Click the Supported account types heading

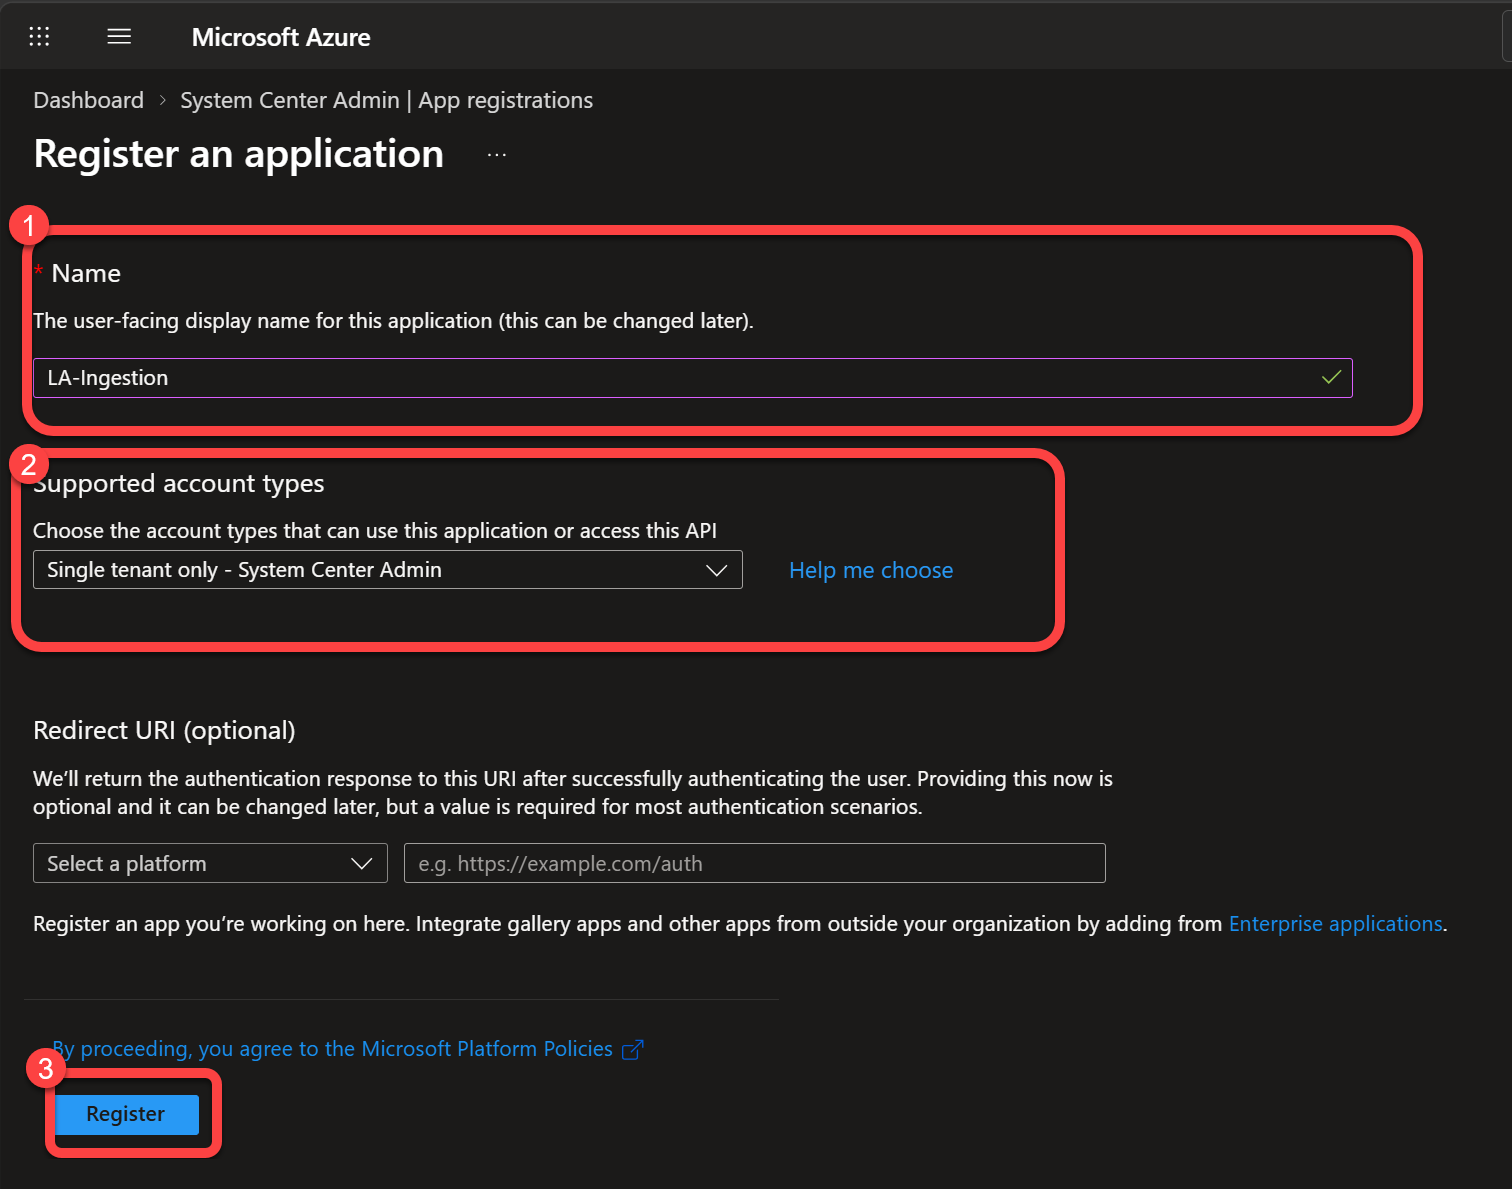coord(179,484)
